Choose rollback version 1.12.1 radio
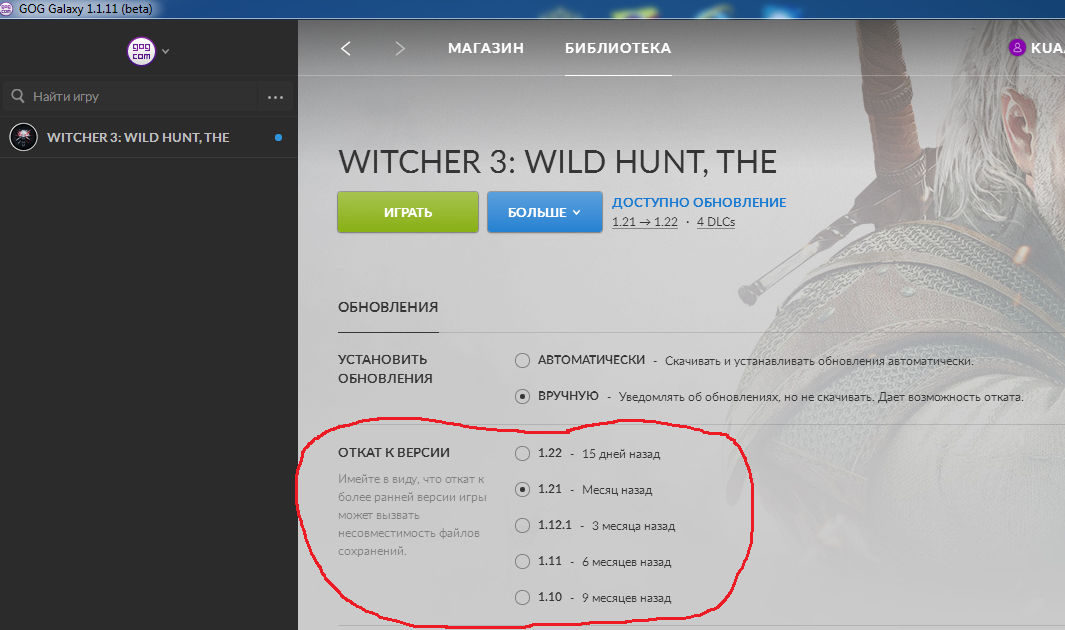The width and height of the screenshot is (1065, 630). [x=522, y=525]
